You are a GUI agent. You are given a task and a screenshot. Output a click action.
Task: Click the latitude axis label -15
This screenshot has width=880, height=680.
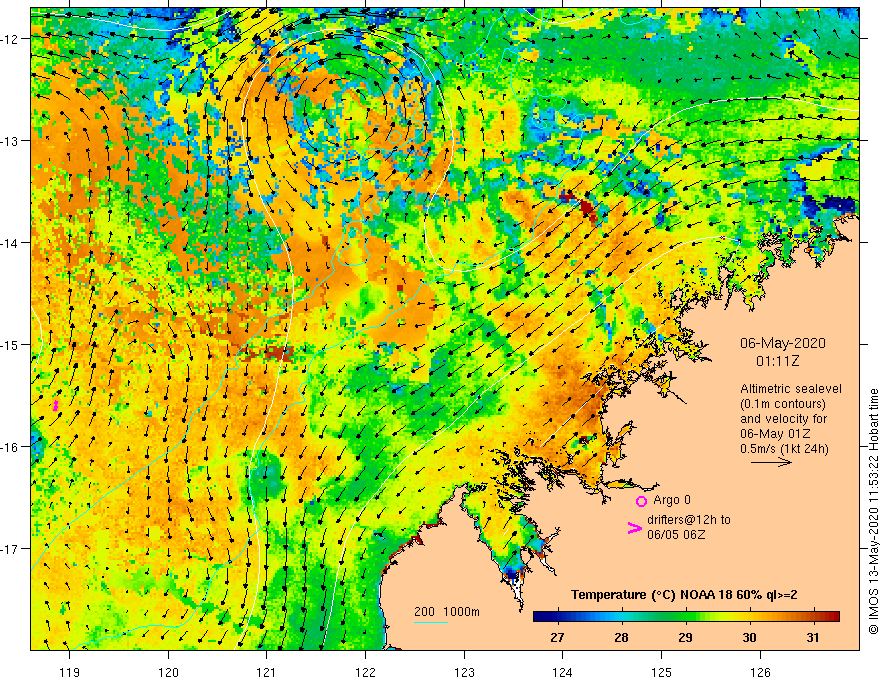coord(10,345)
